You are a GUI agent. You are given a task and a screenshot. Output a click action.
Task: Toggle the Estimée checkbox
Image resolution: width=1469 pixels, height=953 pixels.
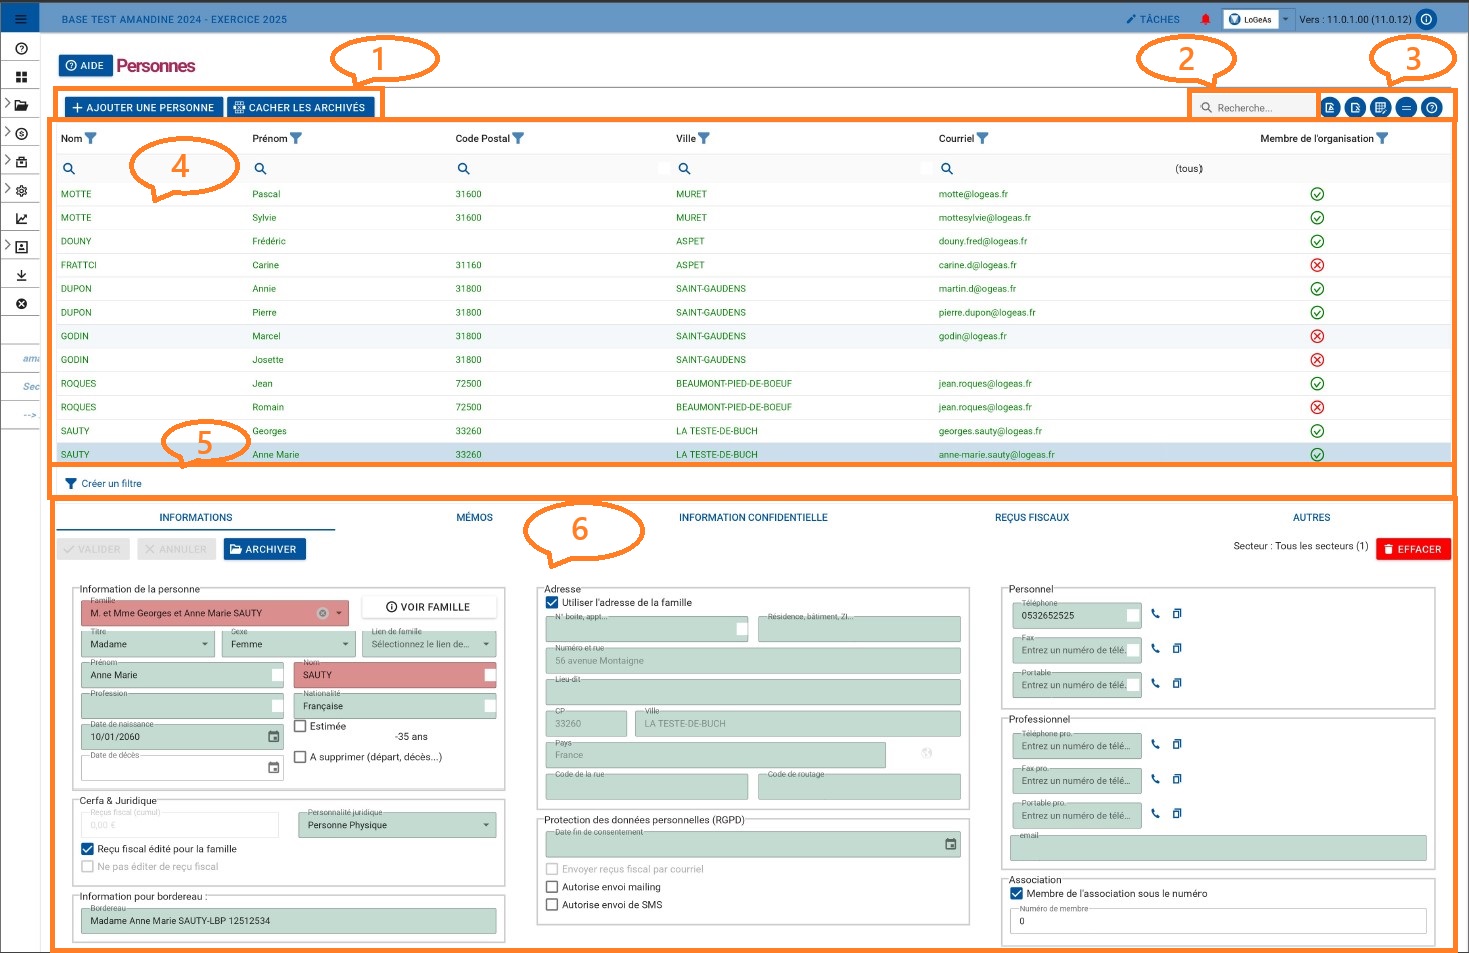pos(300,726)
